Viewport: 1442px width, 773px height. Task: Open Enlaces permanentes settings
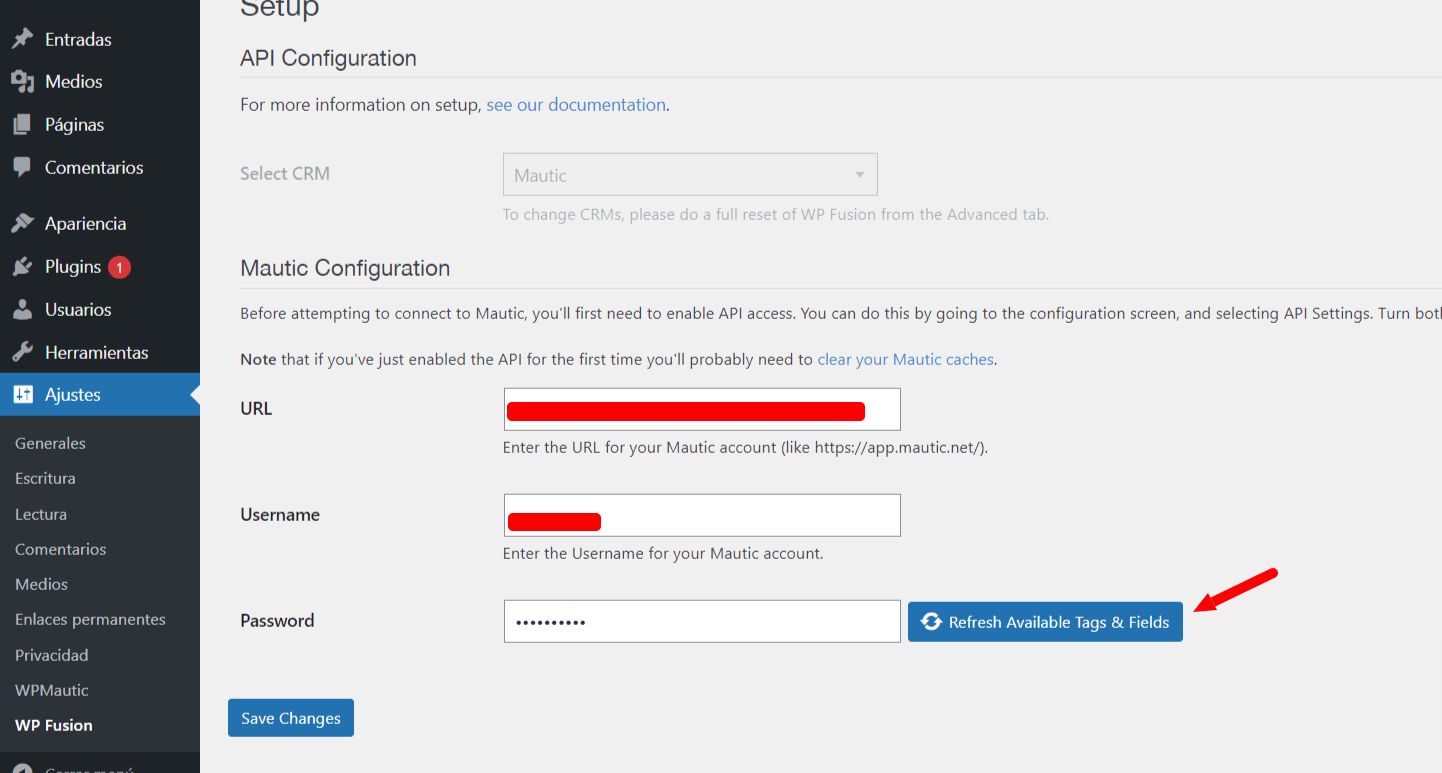click(x=90, y=619)
